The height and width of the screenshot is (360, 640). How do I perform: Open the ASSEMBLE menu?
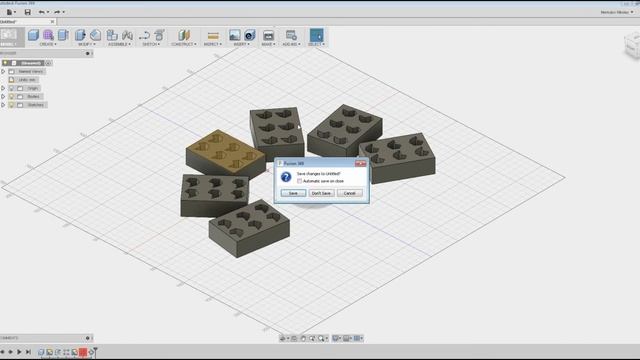pos(120,44)
